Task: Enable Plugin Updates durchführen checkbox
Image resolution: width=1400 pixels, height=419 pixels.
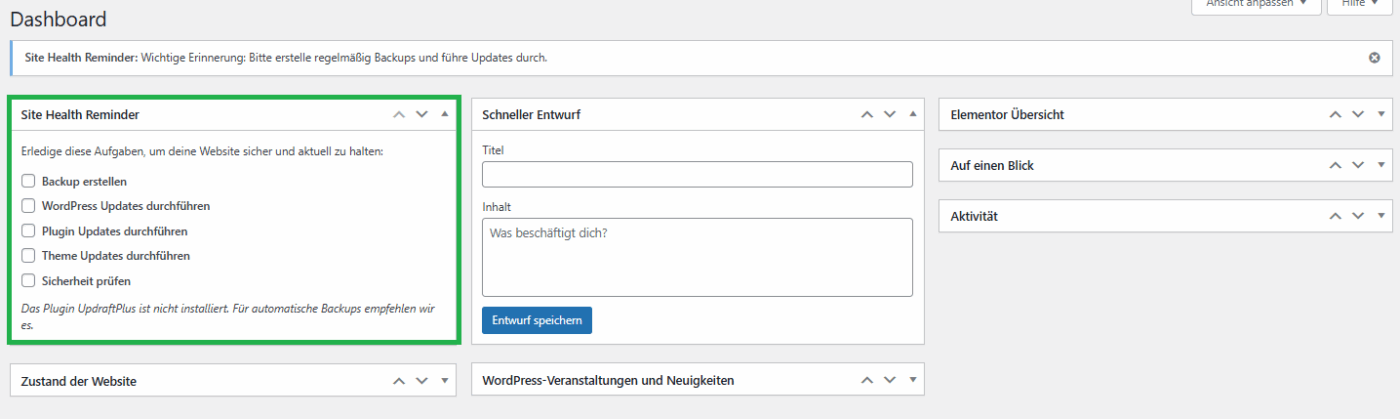Action: (28, 231)
